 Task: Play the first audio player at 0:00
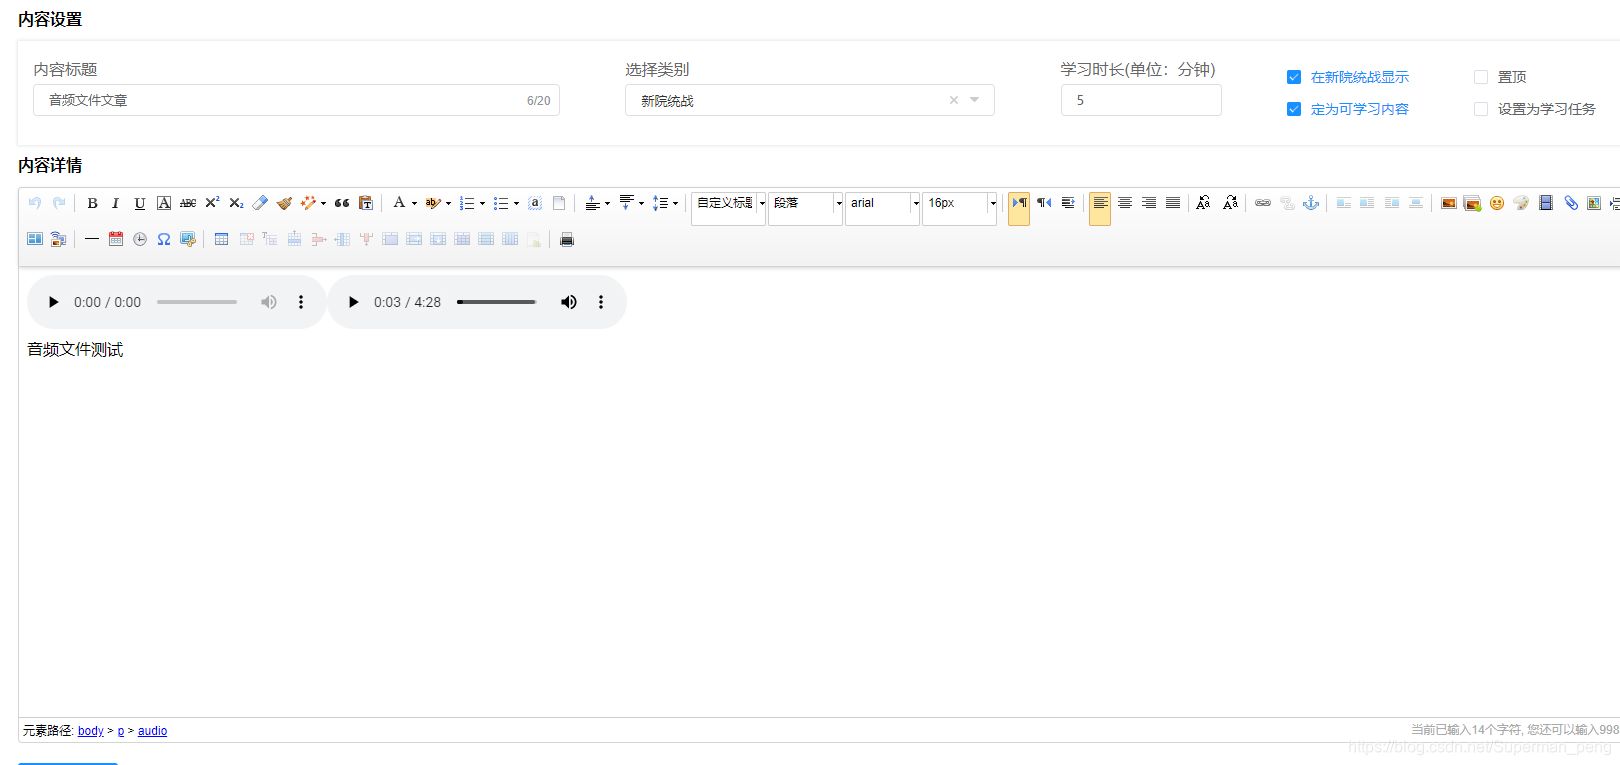point(54,302)
